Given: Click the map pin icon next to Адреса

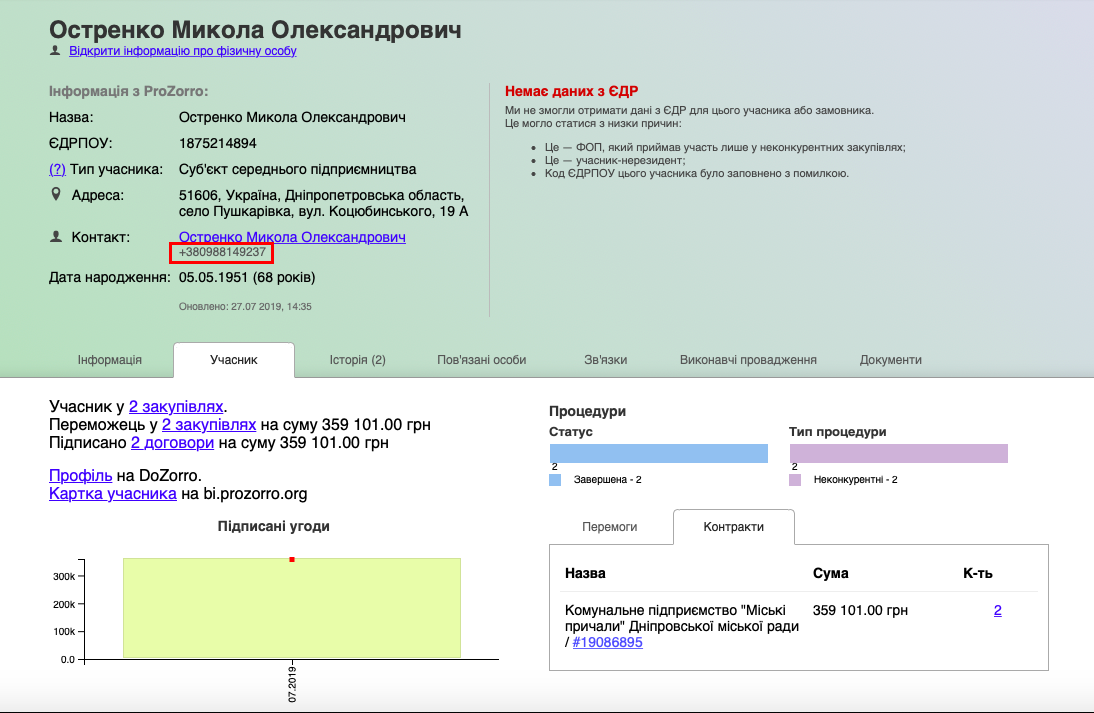Looking at the screenshot, I should click(56, 194).
